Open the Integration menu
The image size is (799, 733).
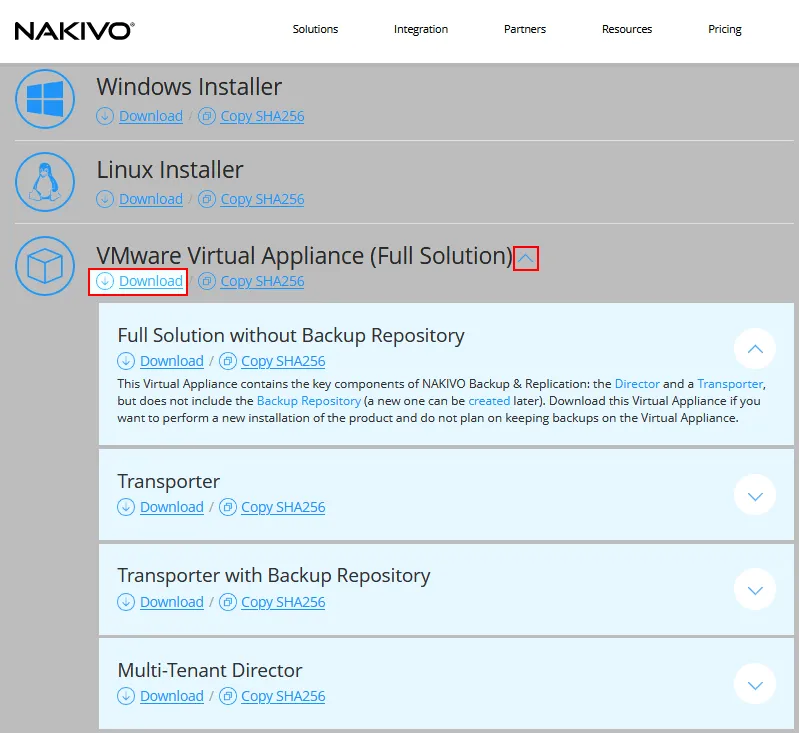[421, 29]
